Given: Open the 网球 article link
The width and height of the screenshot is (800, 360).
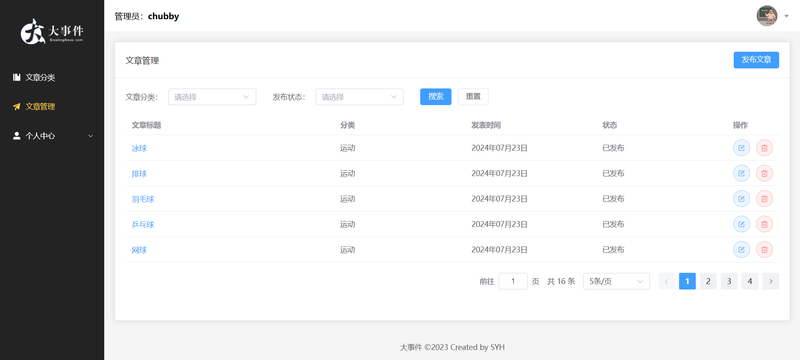Looking at the screenshot, I should 139,250.
